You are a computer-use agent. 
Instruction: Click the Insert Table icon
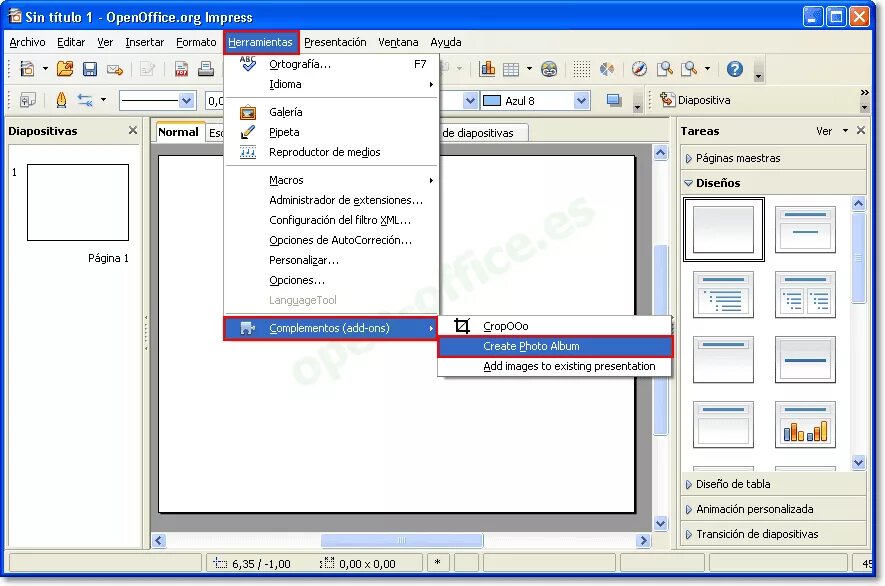[x=510, y=68]
